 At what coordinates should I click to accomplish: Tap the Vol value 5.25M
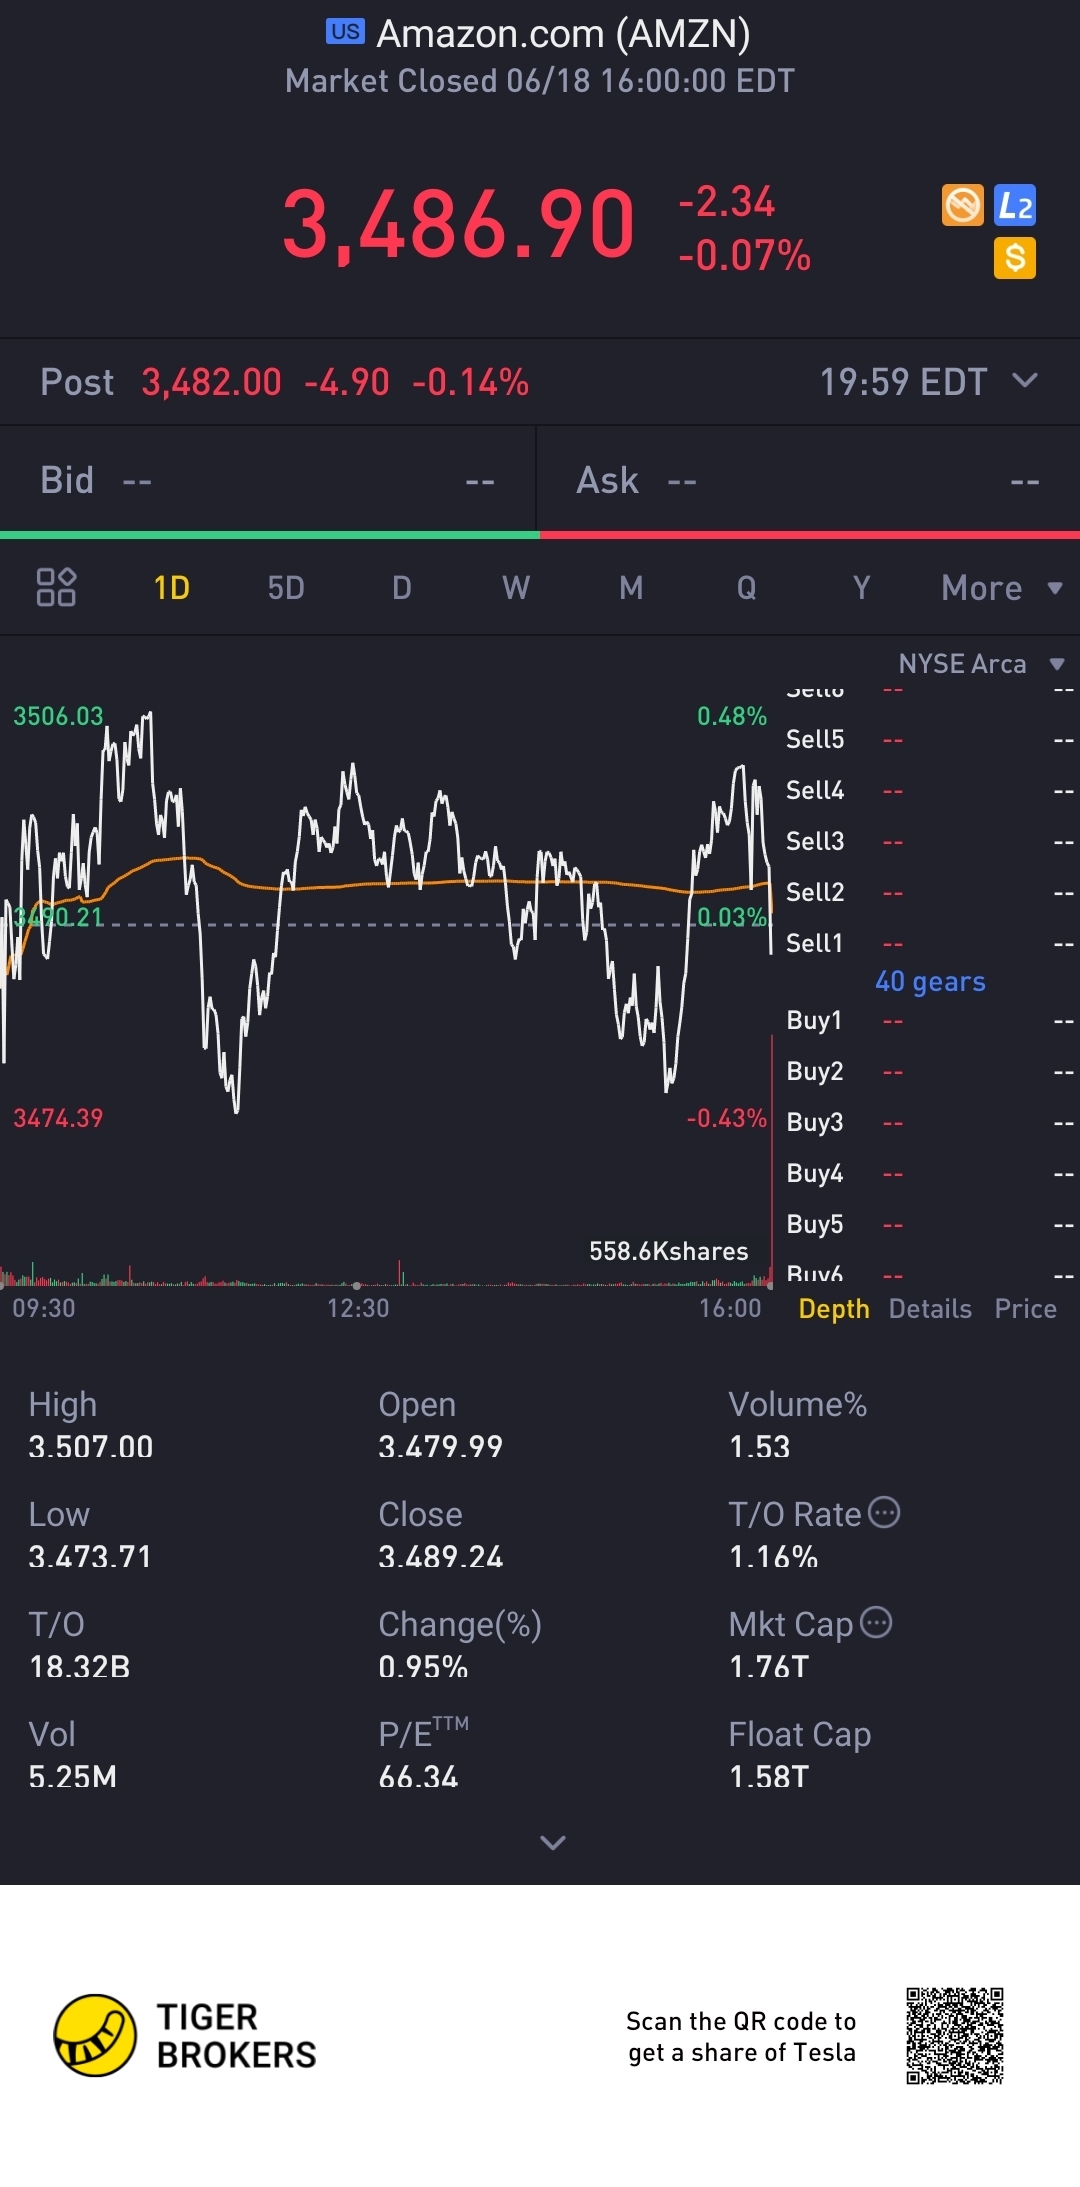(x=72, y=1776)
